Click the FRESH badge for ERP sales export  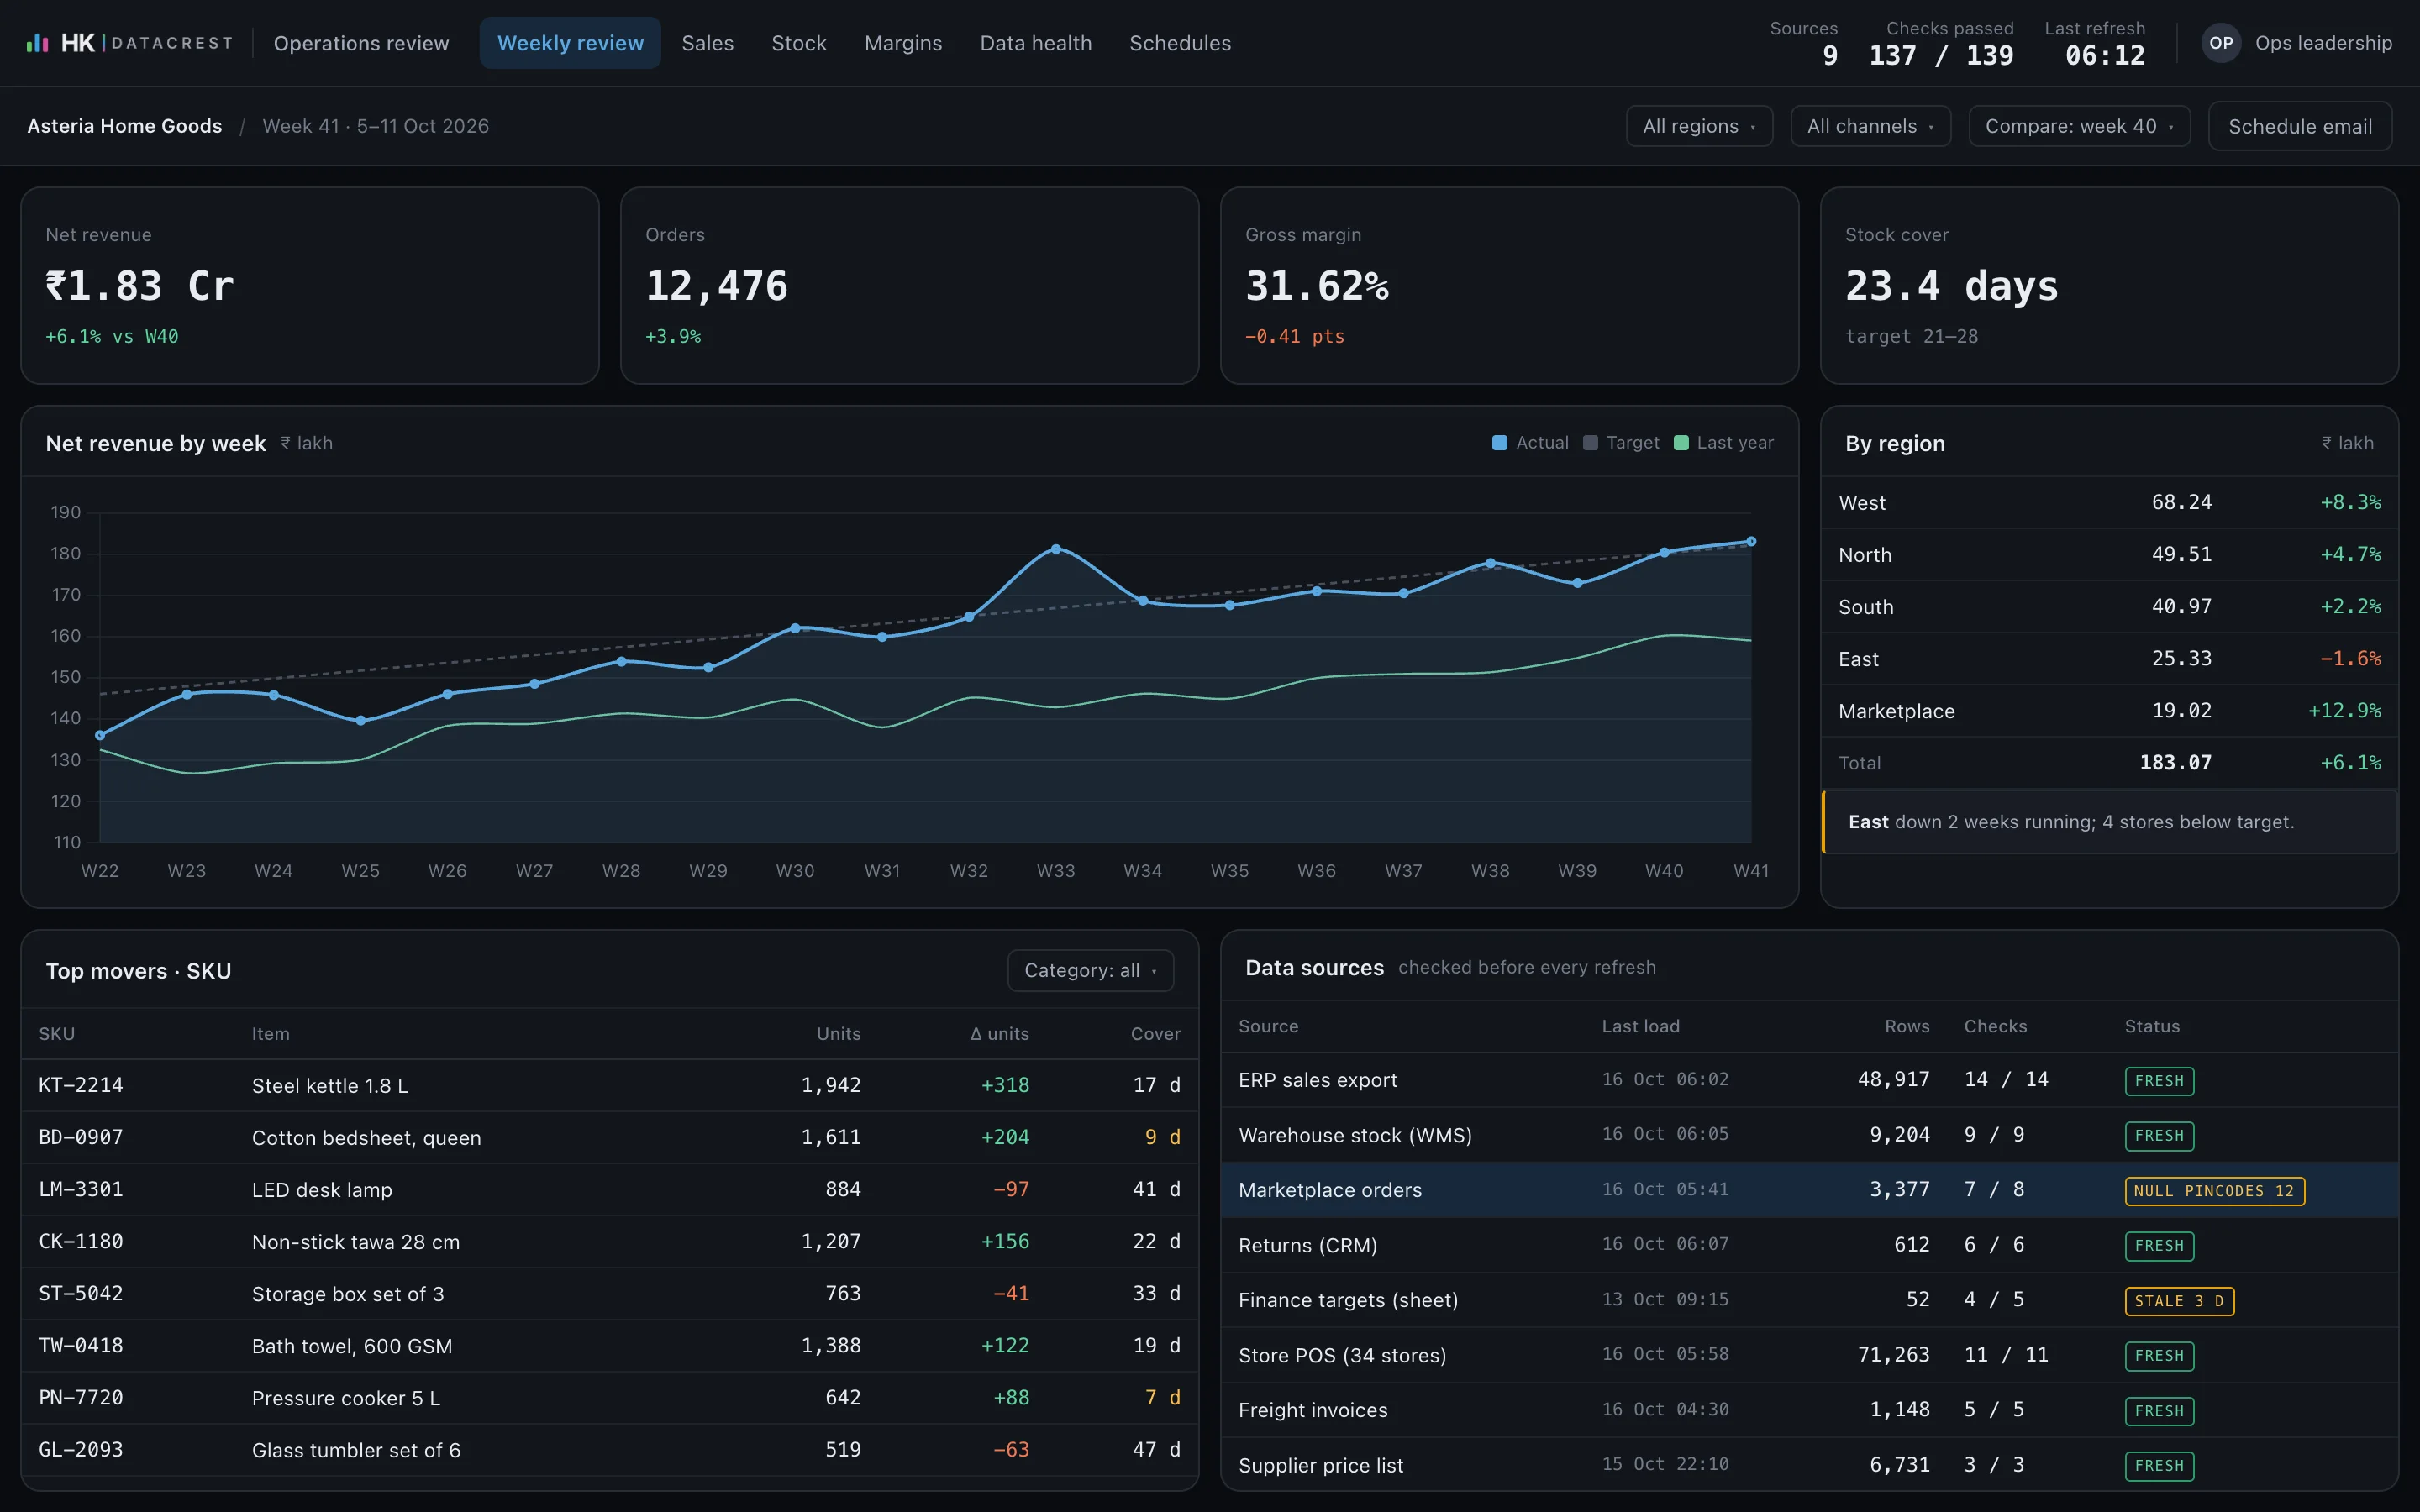coord(2159,1081)
